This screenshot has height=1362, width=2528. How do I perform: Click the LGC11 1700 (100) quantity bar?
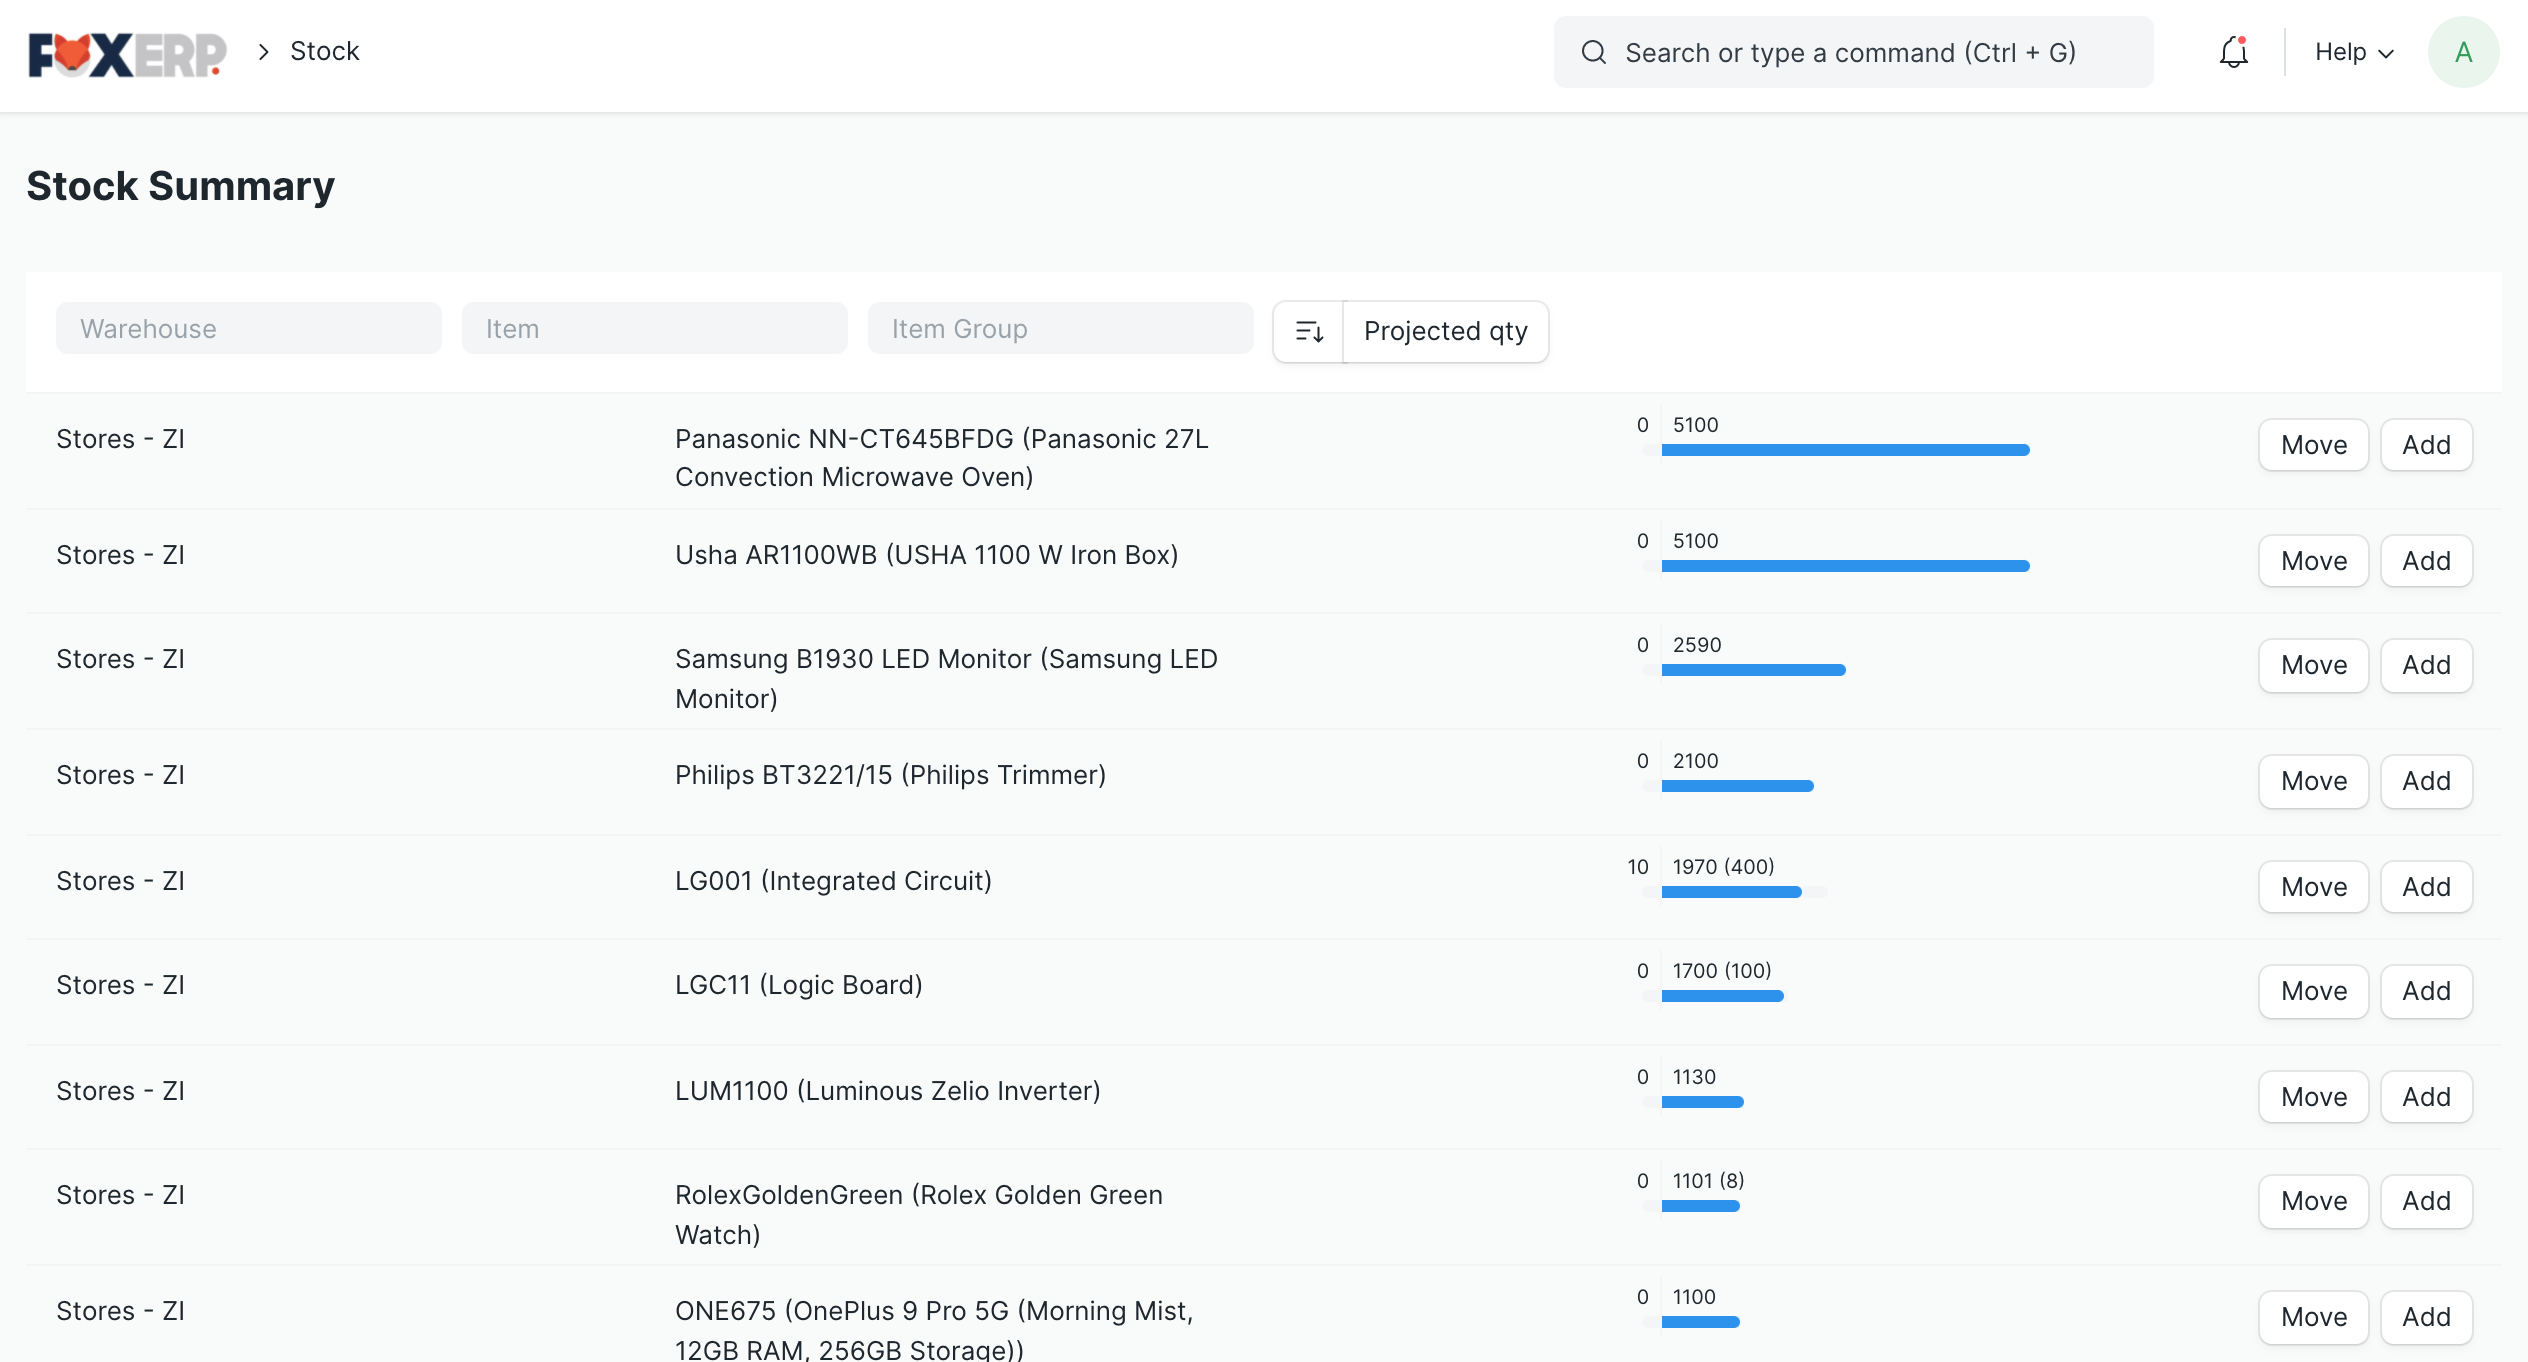tap(1722, 996)
